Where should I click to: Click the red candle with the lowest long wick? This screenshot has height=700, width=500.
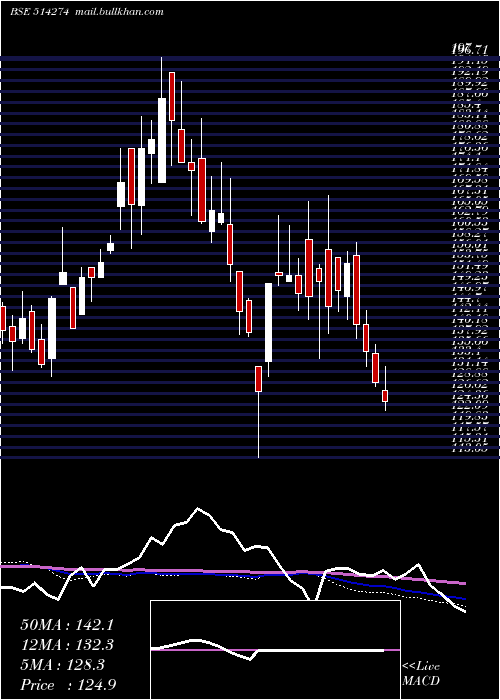tap(258, 379)
